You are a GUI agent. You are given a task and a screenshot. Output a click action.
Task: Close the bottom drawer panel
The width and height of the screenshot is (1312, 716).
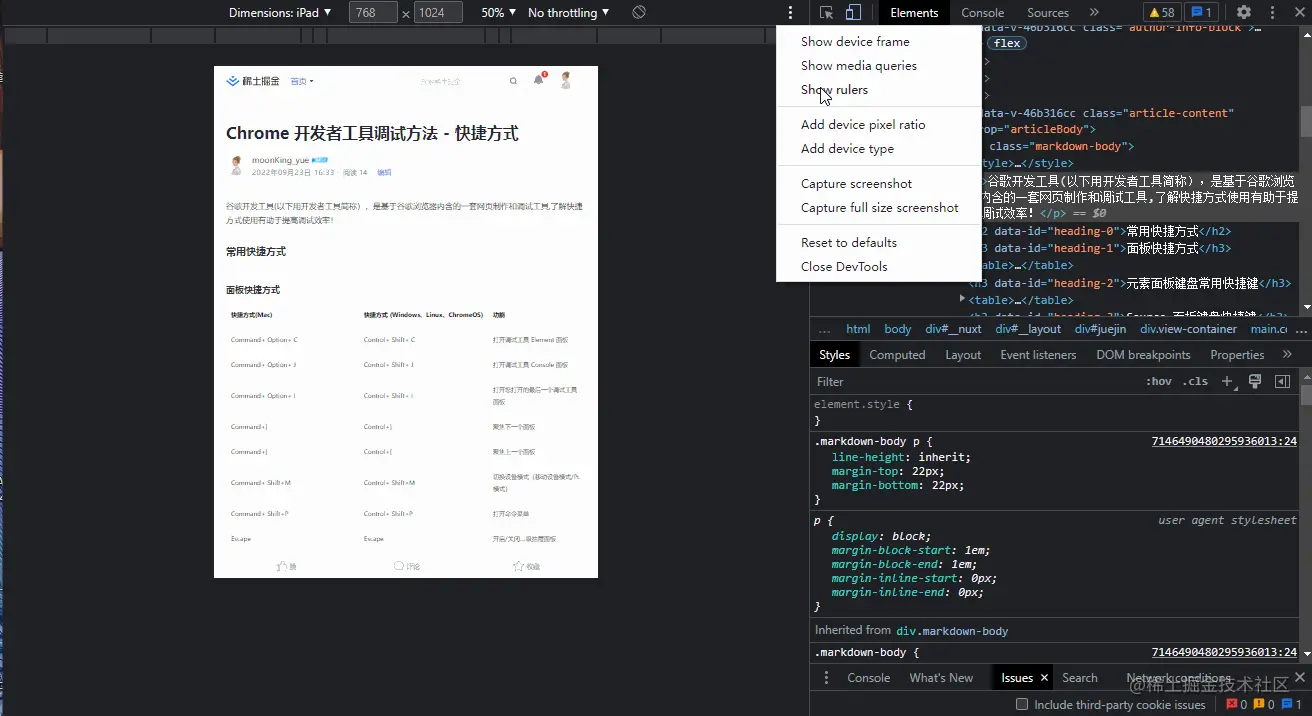[1299, 678]
